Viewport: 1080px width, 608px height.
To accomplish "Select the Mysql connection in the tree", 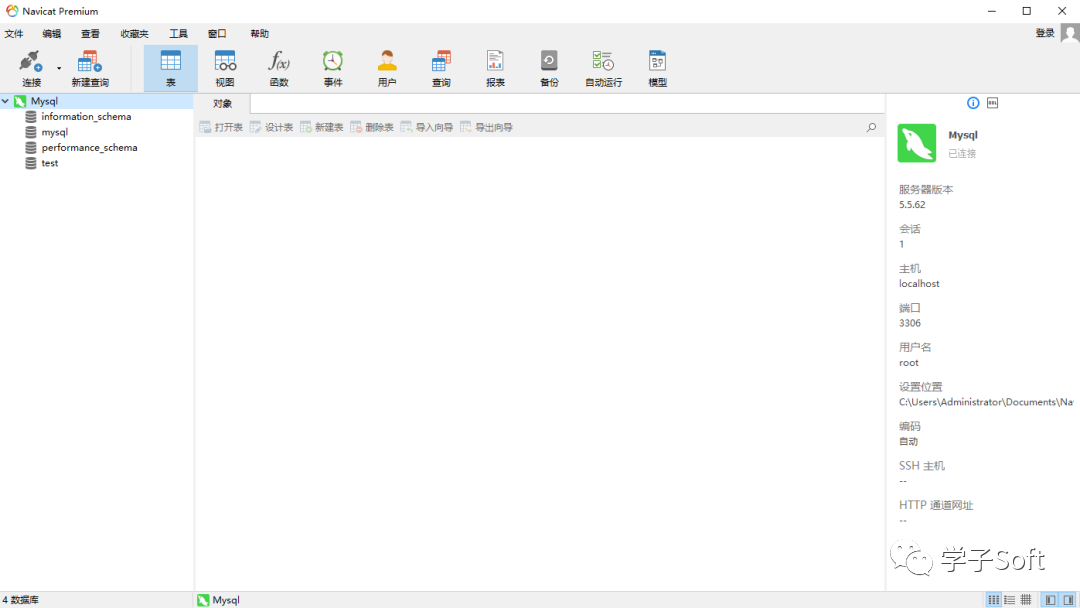I will pos(44,101).
